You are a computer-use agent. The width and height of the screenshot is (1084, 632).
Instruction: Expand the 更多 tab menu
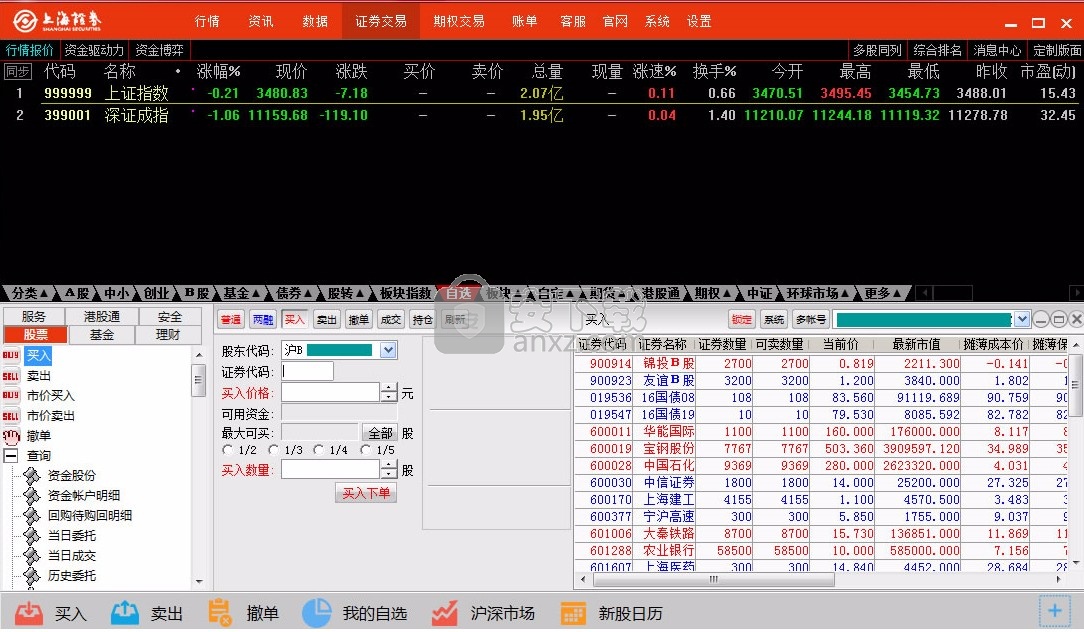[883, 293]
